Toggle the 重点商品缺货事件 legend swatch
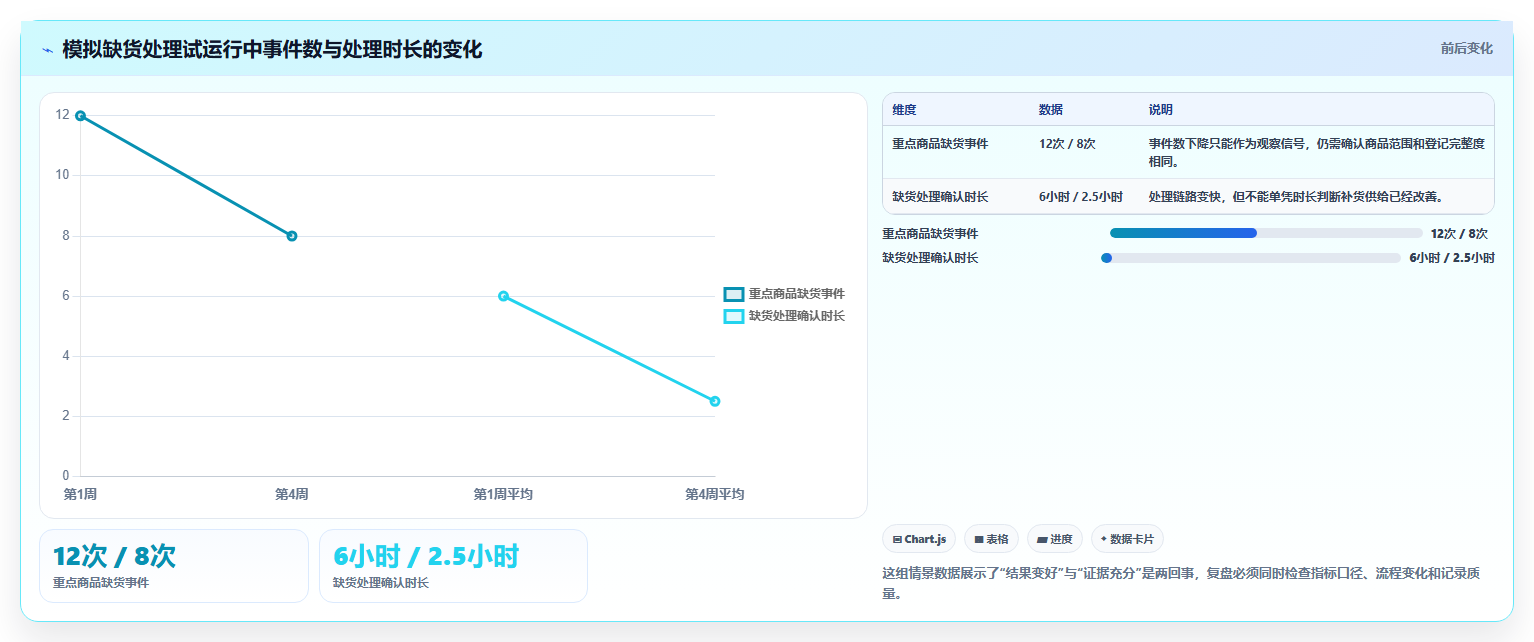This screenshot has width=1534, height=642. tap(734, 294)
